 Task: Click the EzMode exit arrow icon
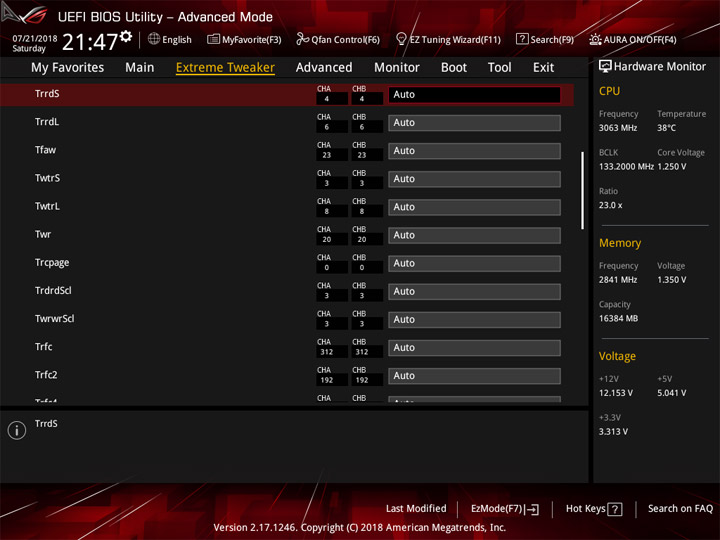[x=531, y=509]
